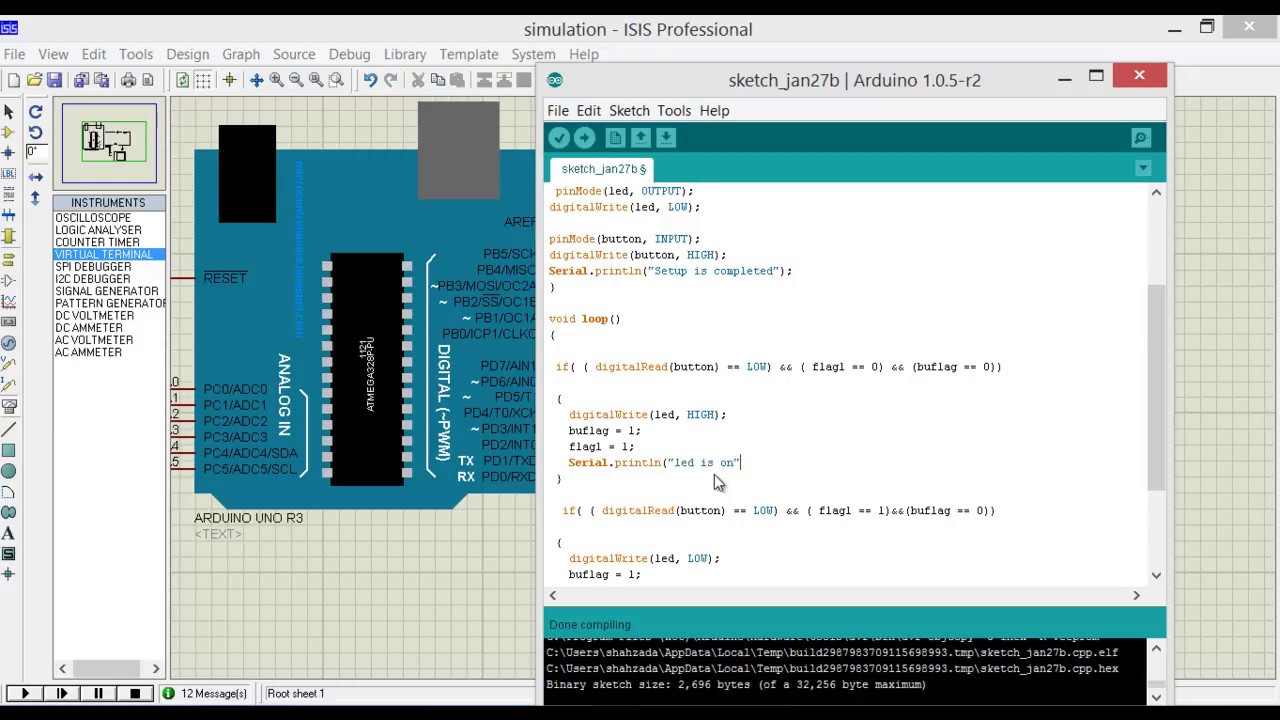Viewport: 1280px width, 720px height.
Task: Open the Arduino Sketch menu
Action: tap(630, 111)
